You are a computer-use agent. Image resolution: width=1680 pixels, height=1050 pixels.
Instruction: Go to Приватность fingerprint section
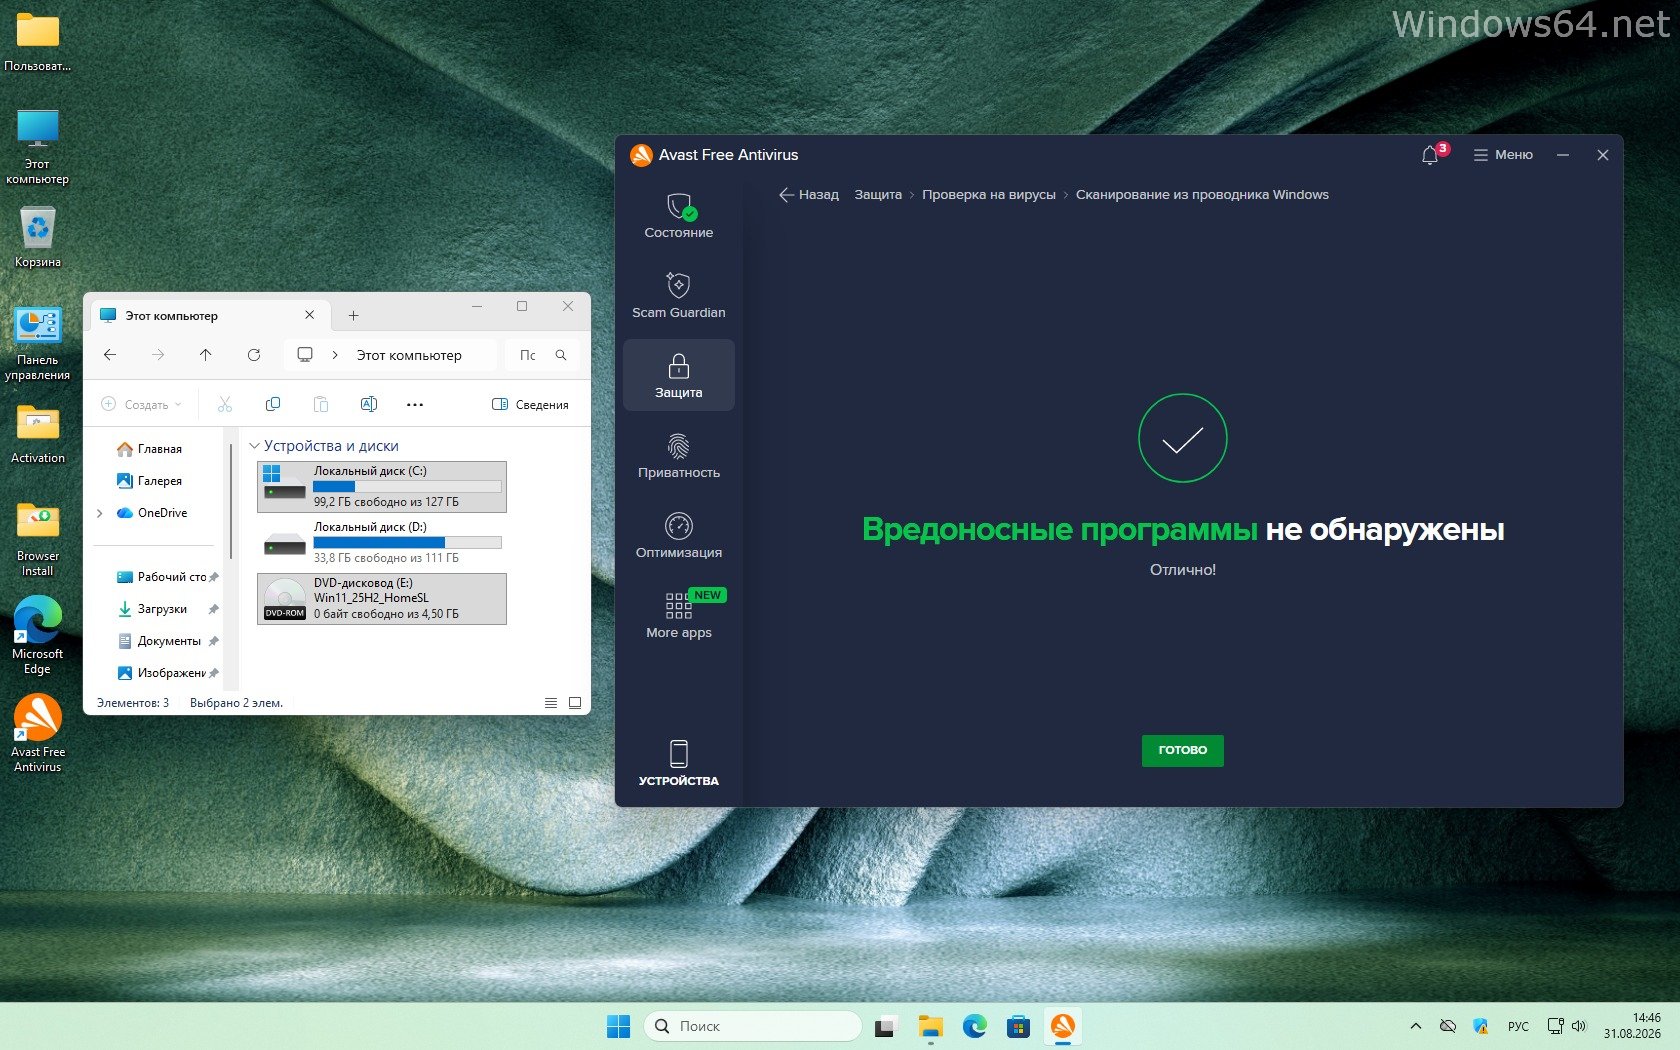point(678,455)
